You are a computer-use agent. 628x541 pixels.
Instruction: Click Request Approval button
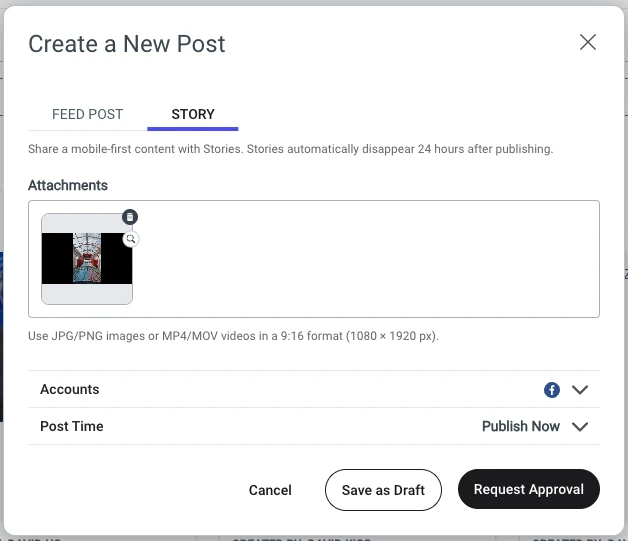(x=529, y=489)
